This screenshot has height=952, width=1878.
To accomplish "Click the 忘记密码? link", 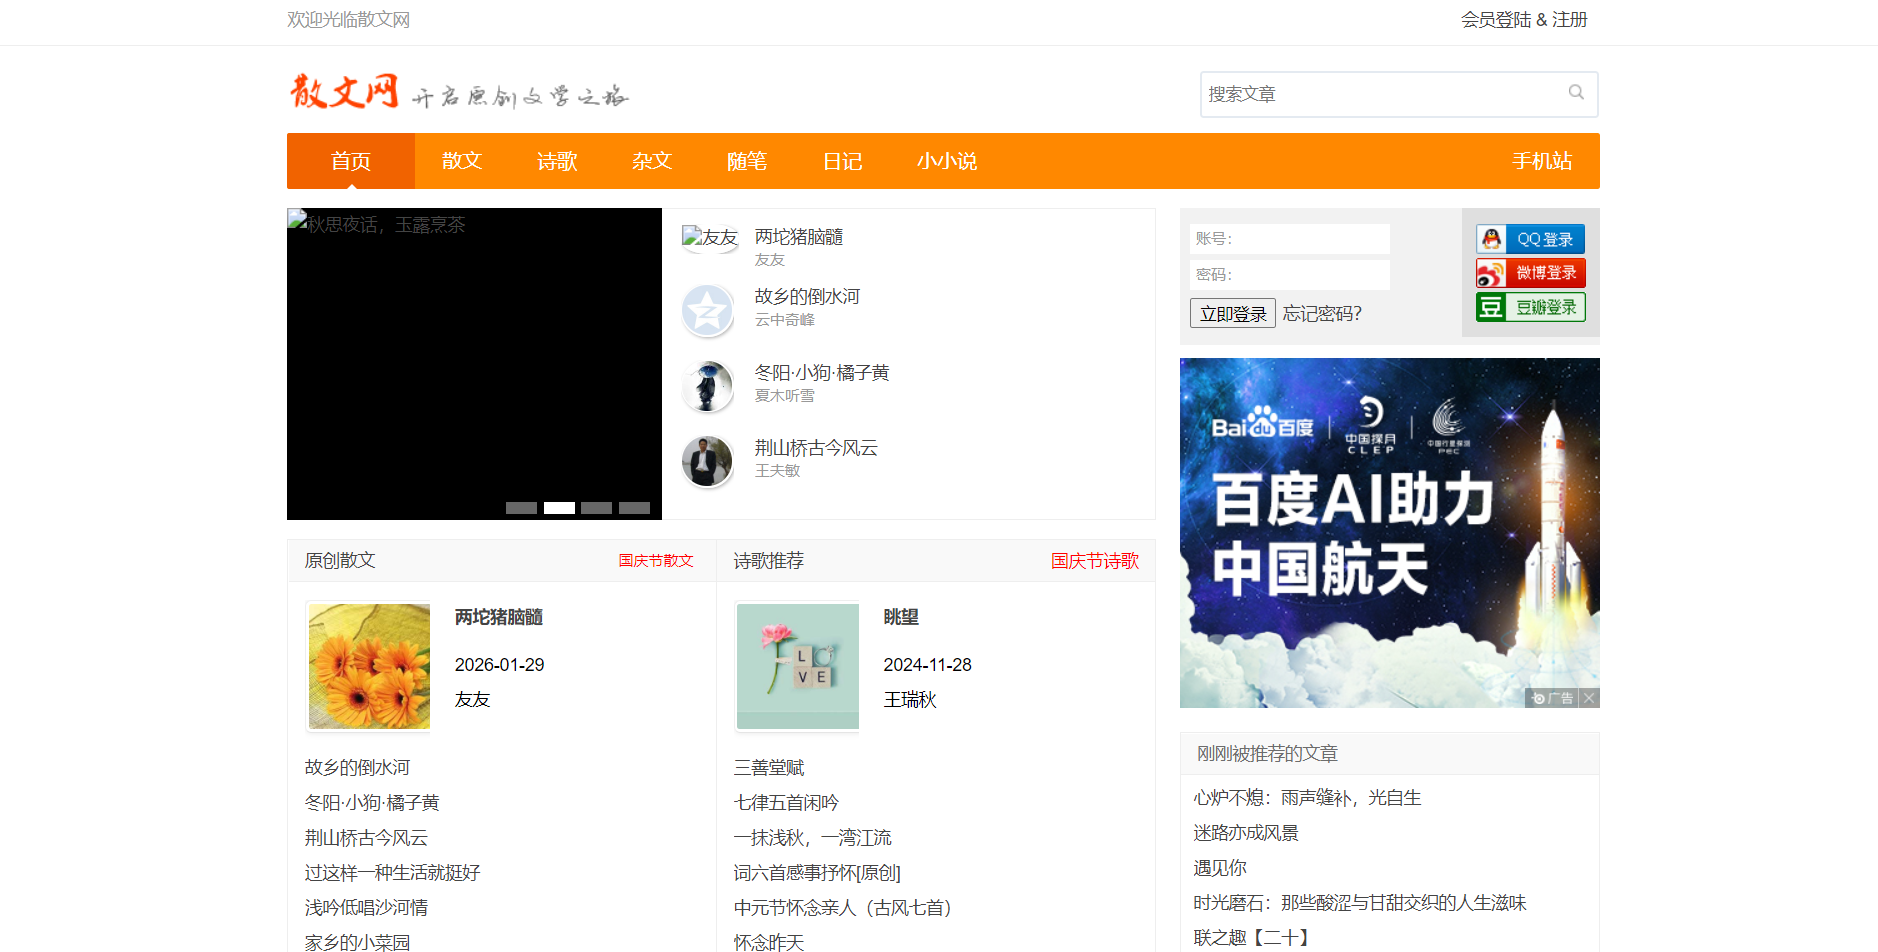I will [1321, 314].
